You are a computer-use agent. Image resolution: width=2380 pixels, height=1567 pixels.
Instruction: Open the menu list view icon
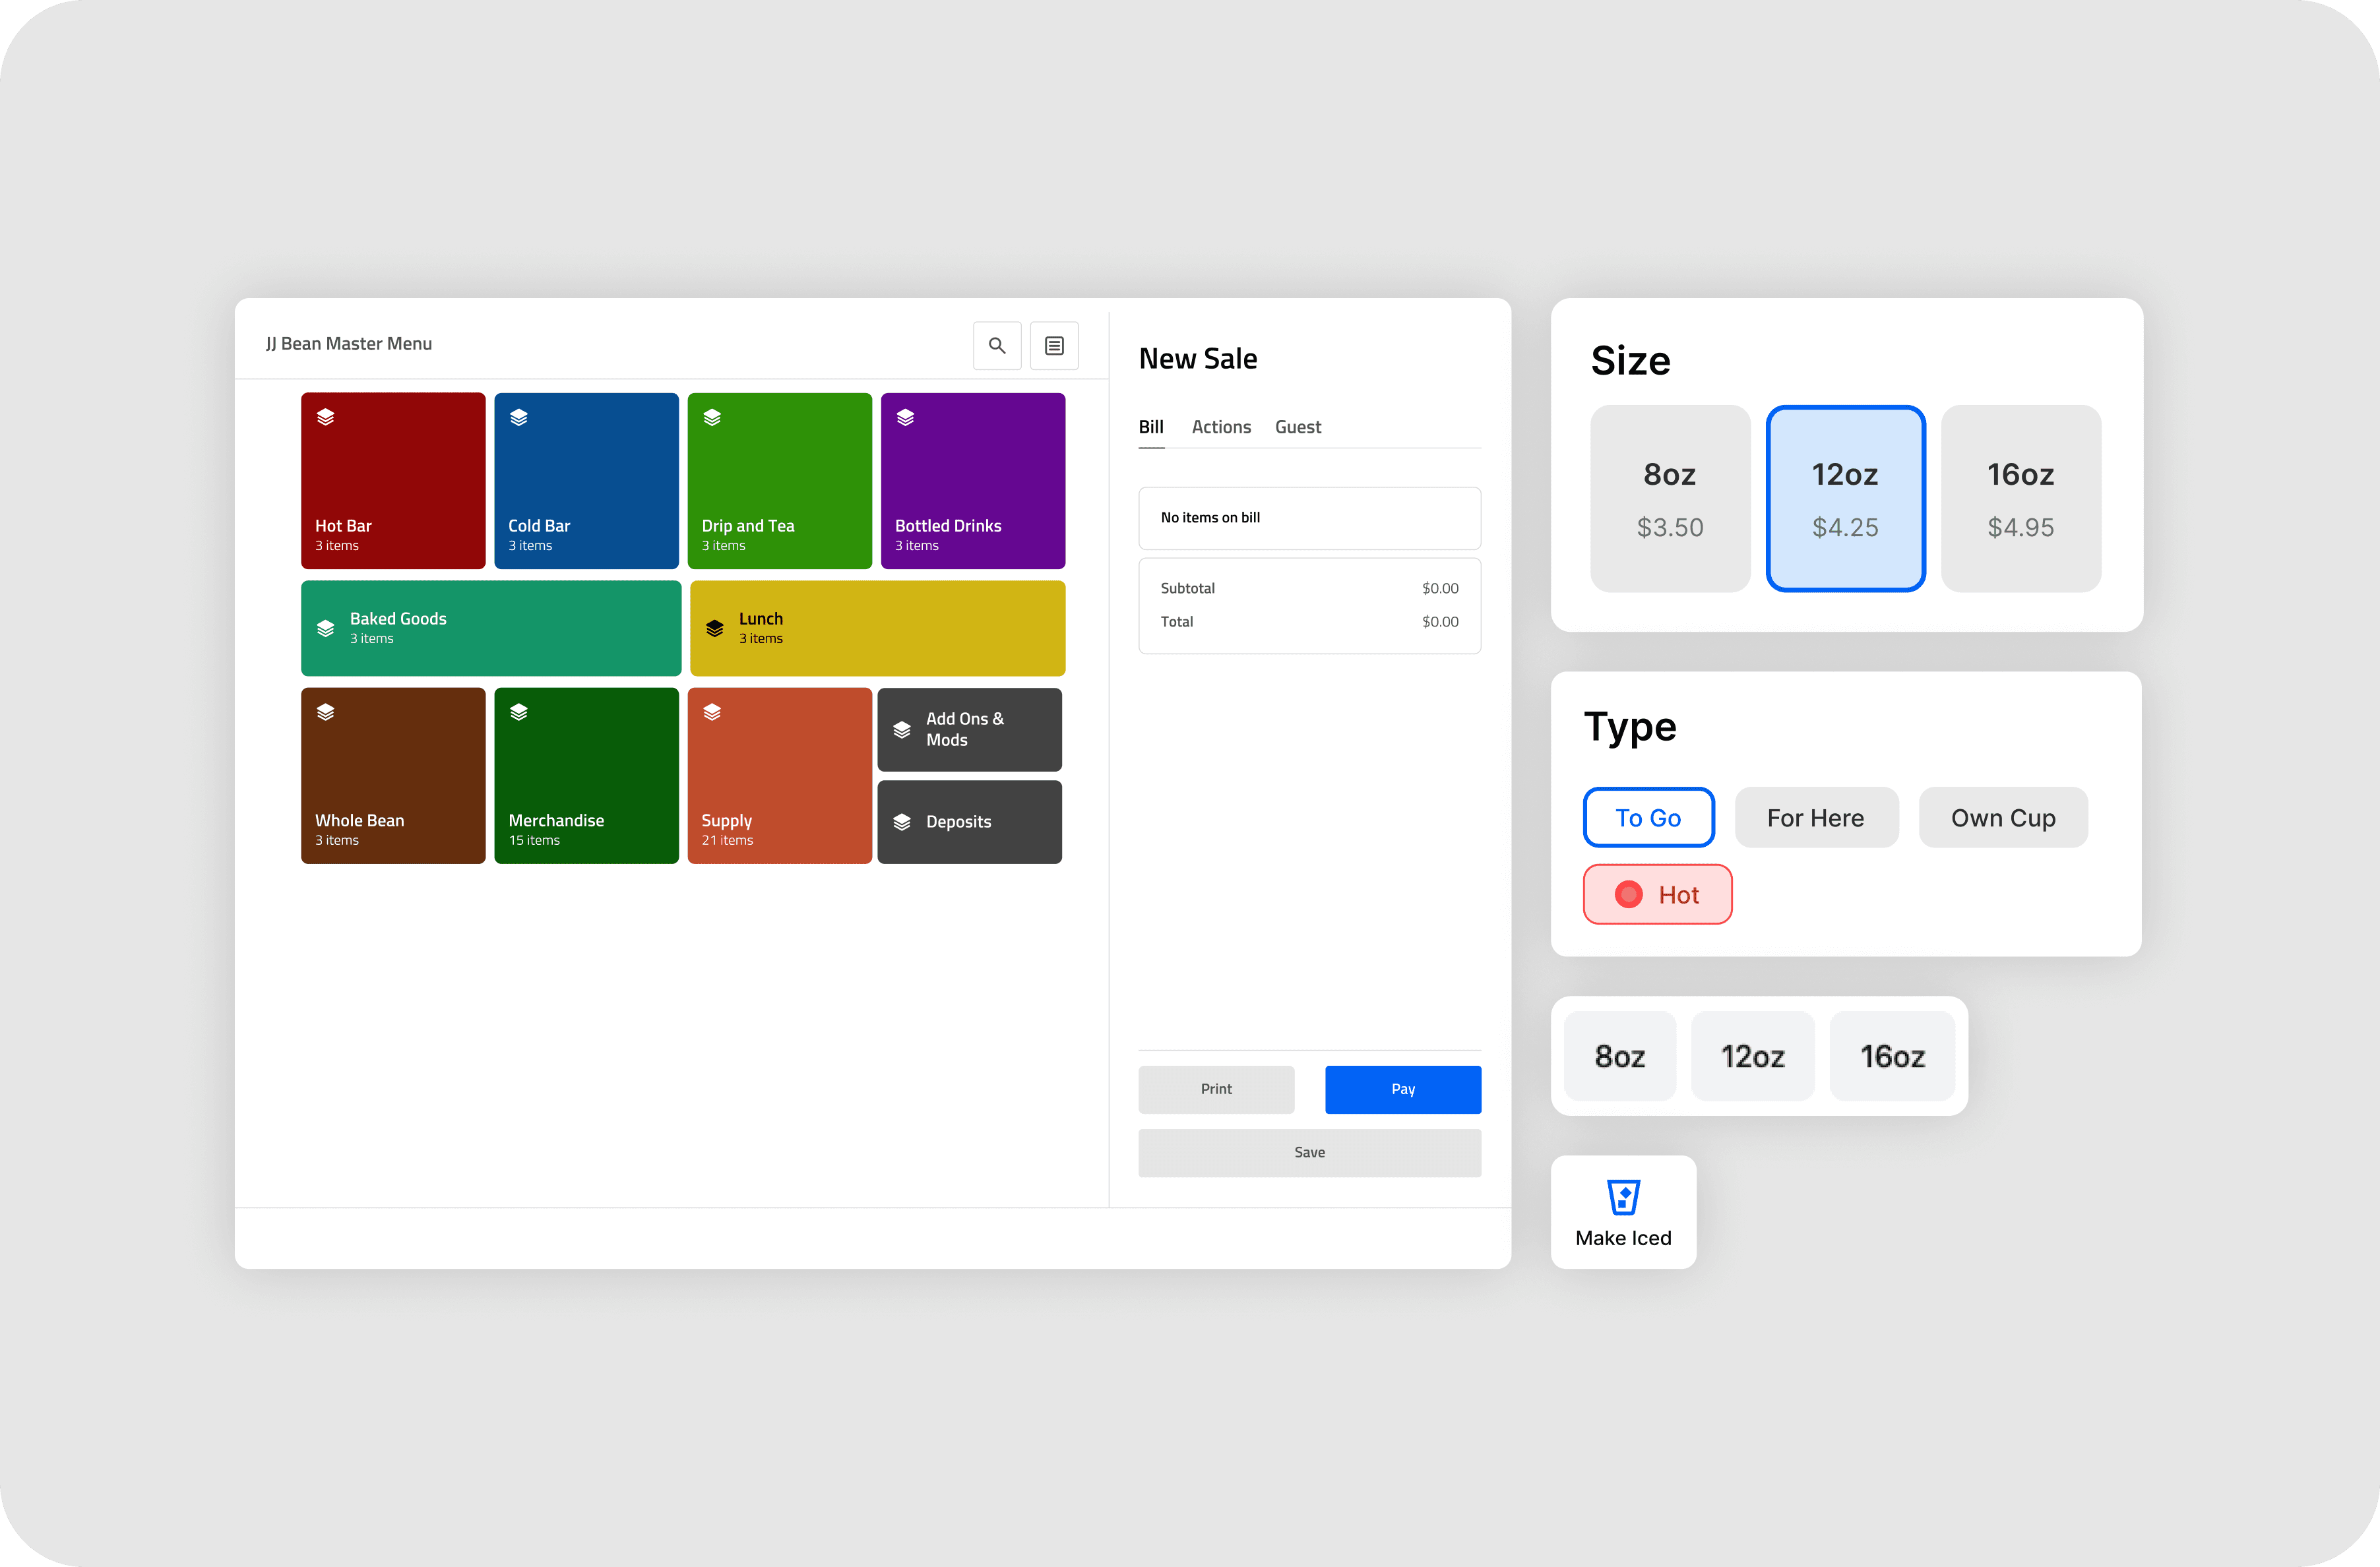pyautogui.click(x=1053, y=345)
